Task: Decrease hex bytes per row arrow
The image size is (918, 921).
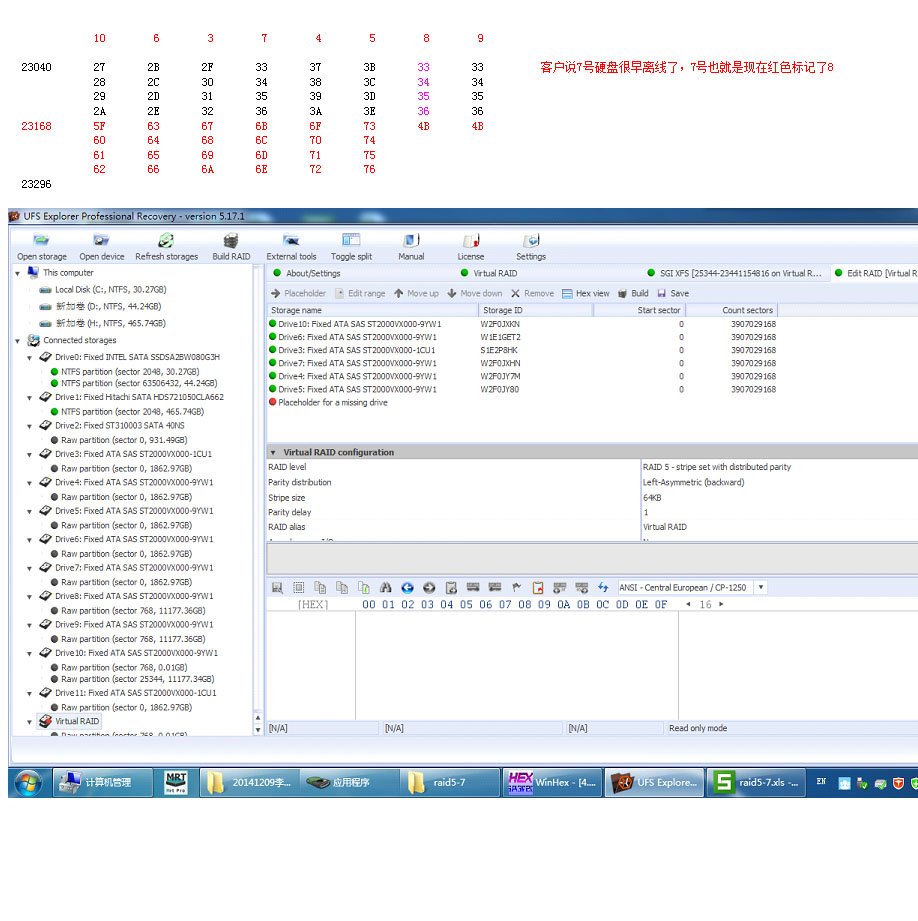Action: click(688, 604)
